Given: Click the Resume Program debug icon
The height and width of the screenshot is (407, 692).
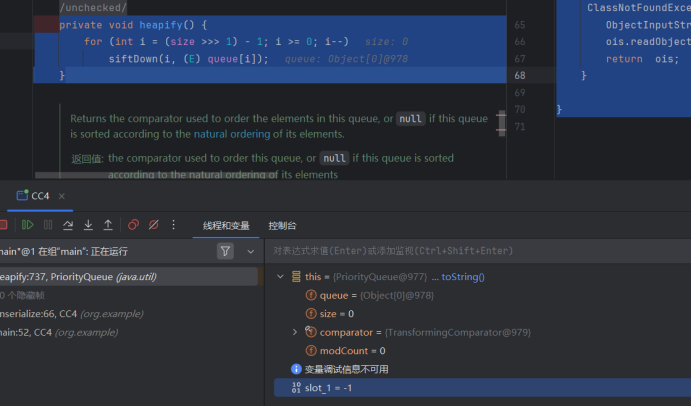Looking at the screenshot, I should (26, 225).
